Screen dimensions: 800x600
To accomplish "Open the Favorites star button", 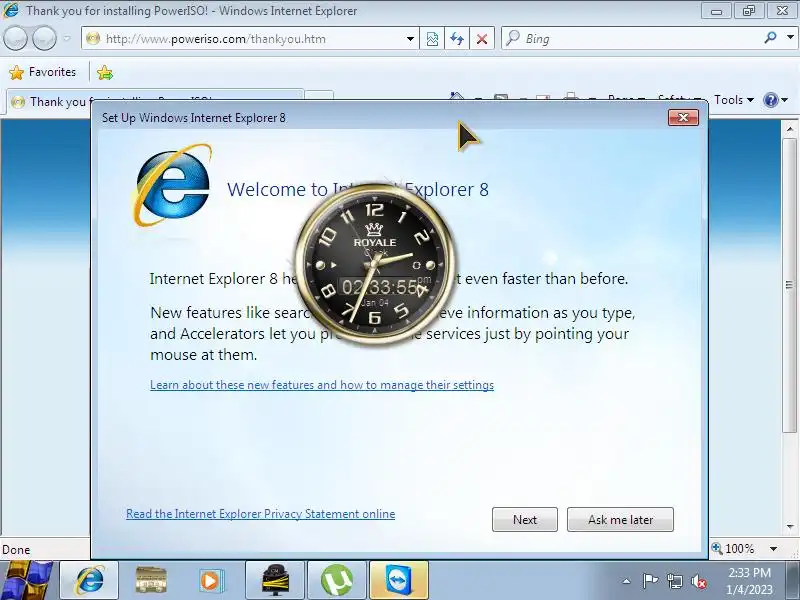I will pyautogui.click(x=42, y=72).
